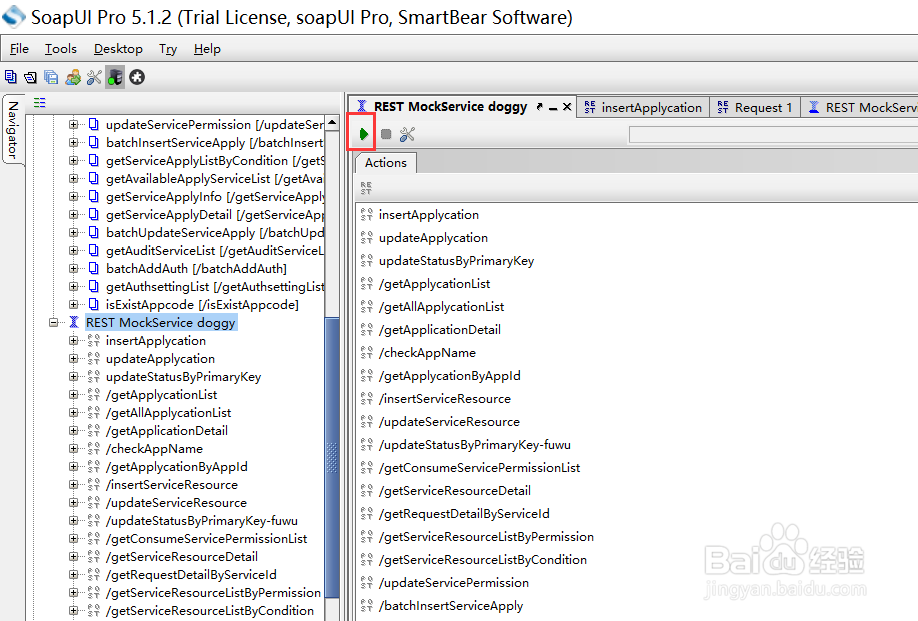Viewport: 918px width, 621px height.
Task: Select updateApplycation in Actions list
Action: coord(433,238)
